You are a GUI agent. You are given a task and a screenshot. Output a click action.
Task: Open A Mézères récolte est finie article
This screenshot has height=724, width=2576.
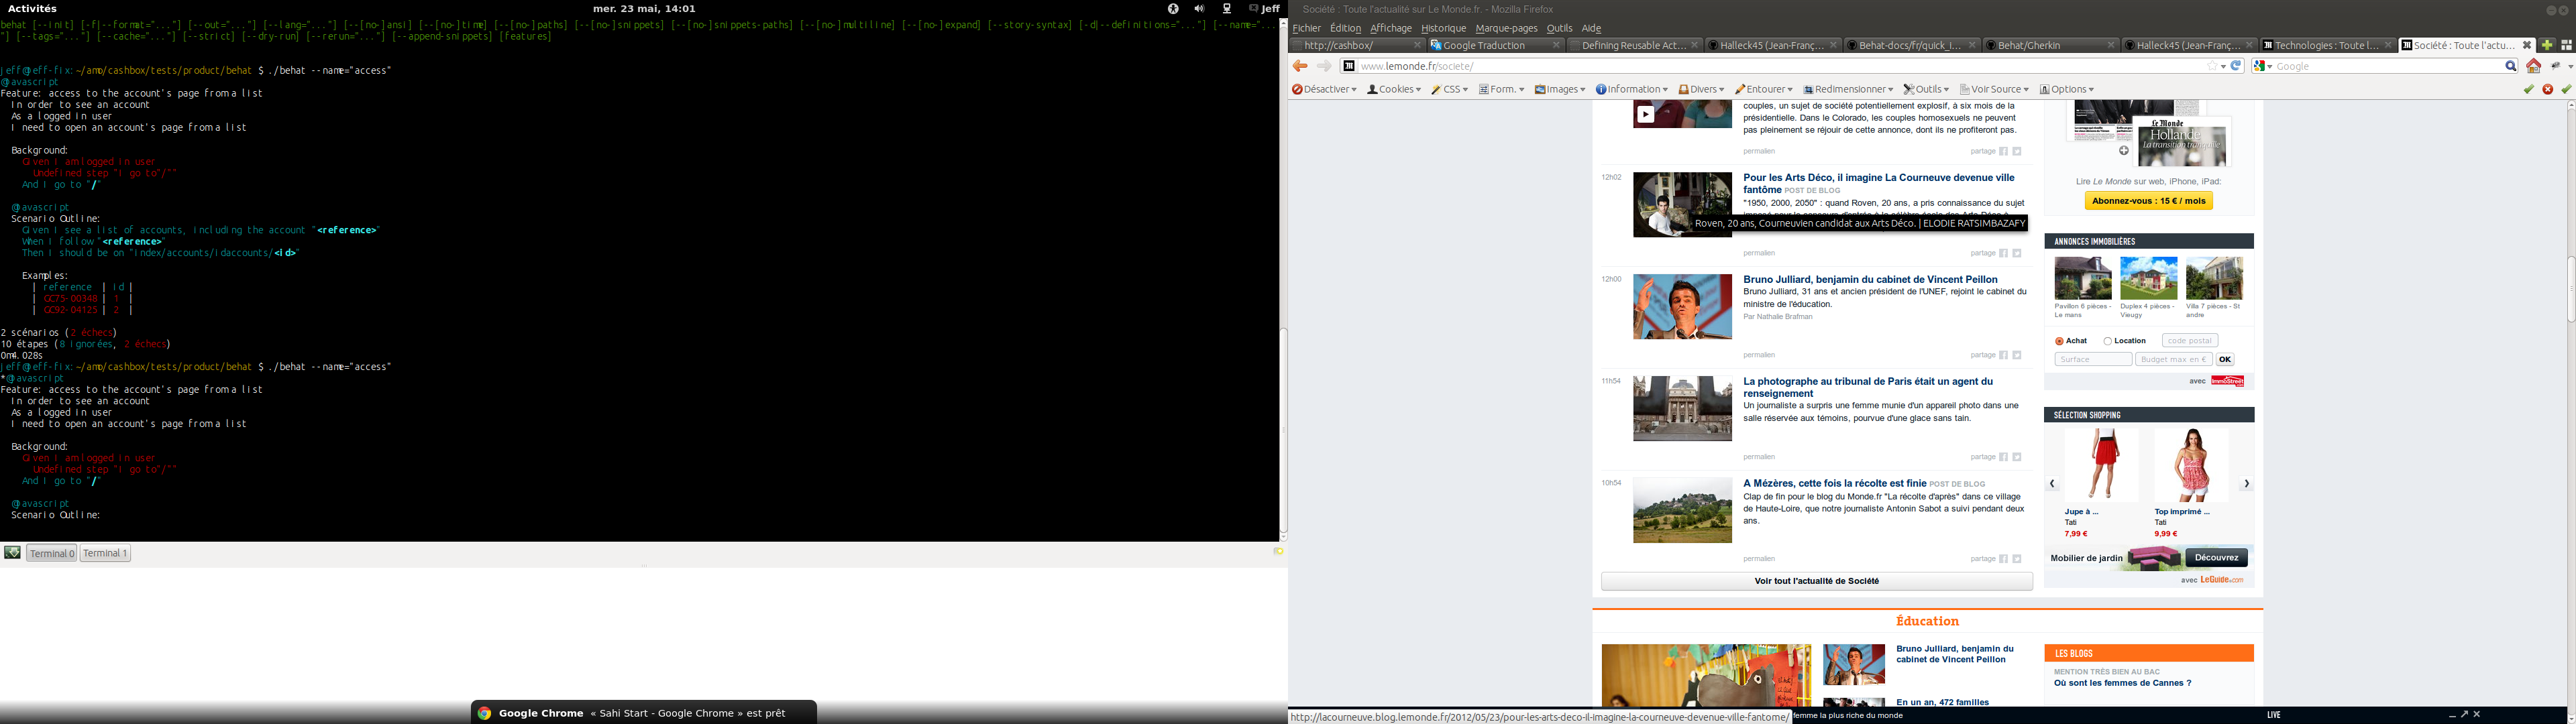click(x=1834, y=483)
